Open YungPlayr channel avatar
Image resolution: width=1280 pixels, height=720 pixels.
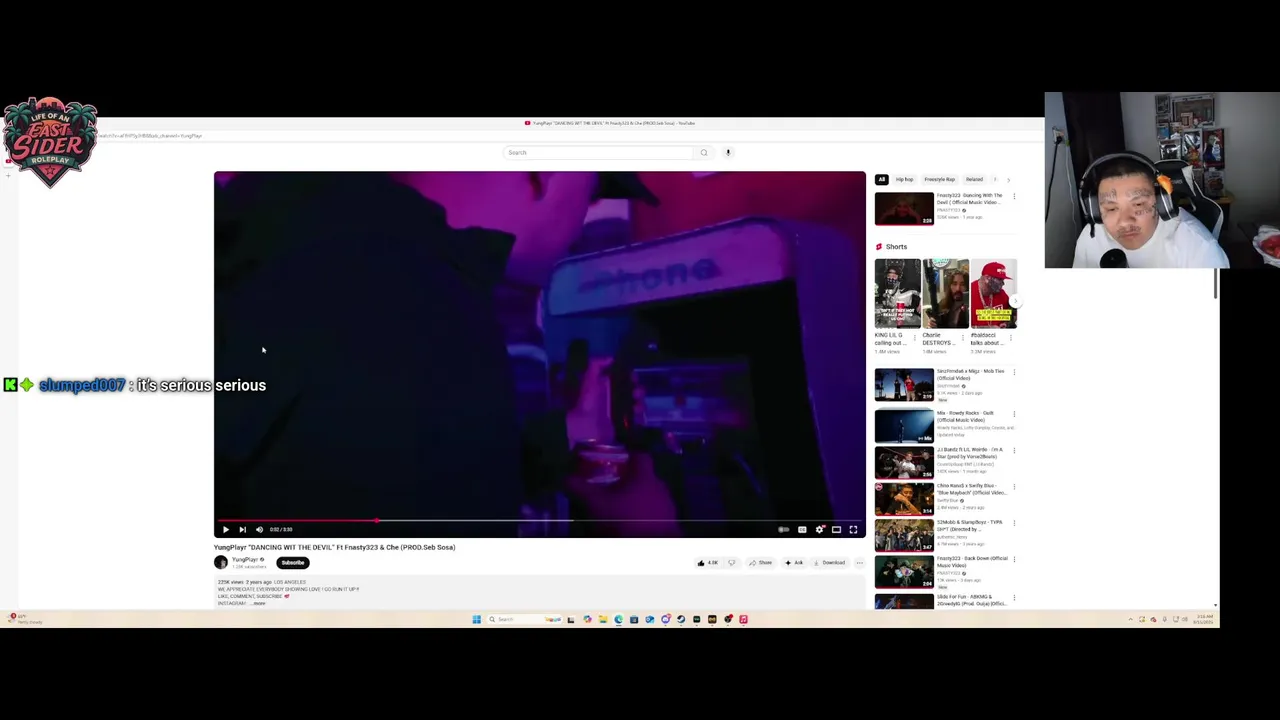[x=221, y=562]
